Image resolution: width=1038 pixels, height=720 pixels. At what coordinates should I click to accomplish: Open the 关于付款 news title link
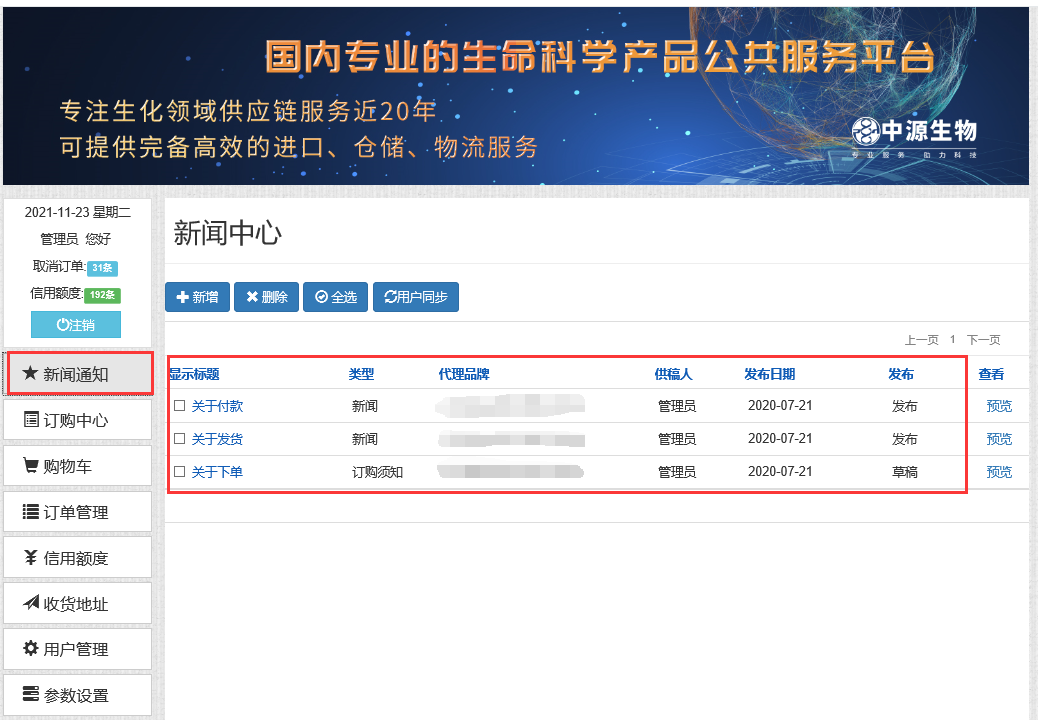click(217, 406)
